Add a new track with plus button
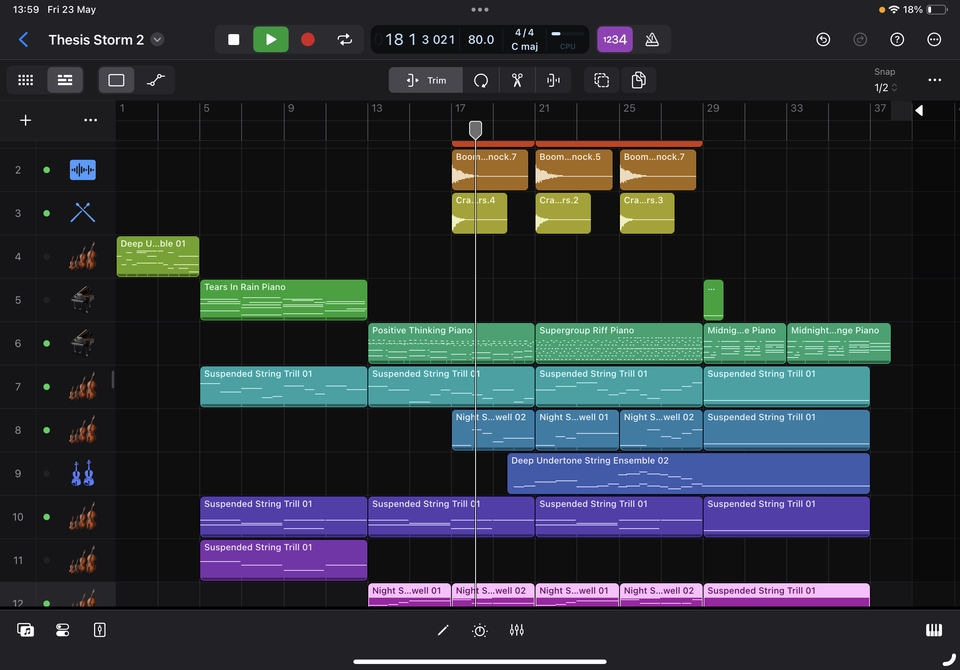 (26, 120)
